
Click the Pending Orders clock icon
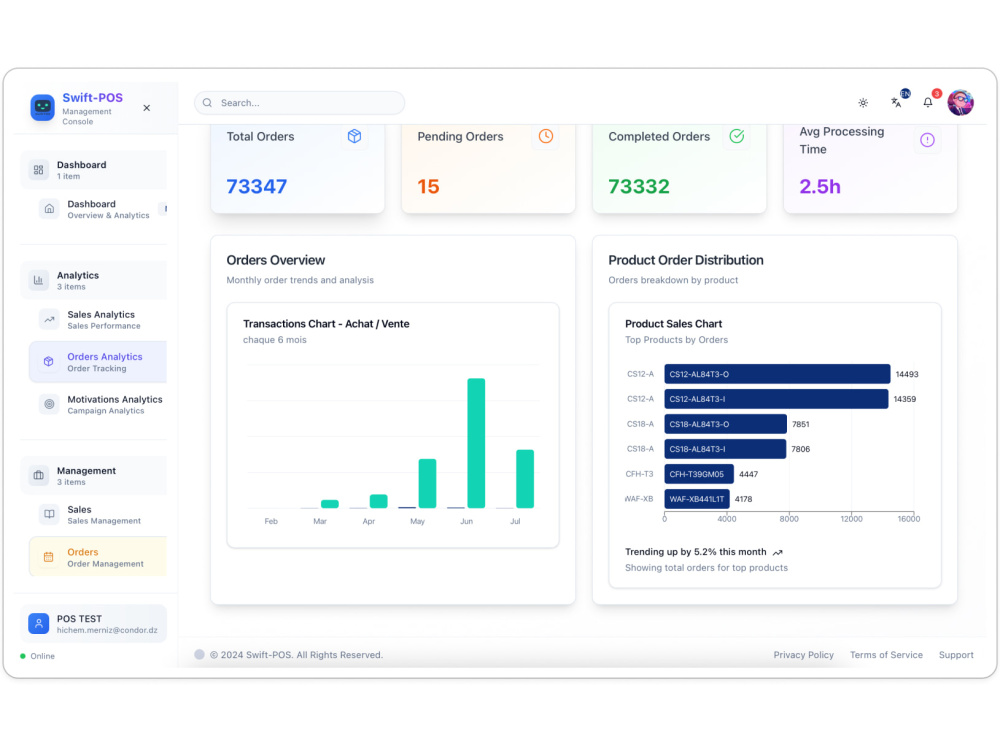(x=546, y=136)
